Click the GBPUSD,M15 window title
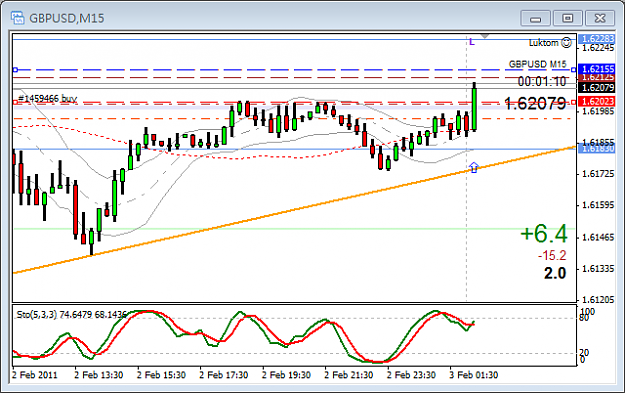The height and width of the screenshot is (393, 625). coord(67,18)
